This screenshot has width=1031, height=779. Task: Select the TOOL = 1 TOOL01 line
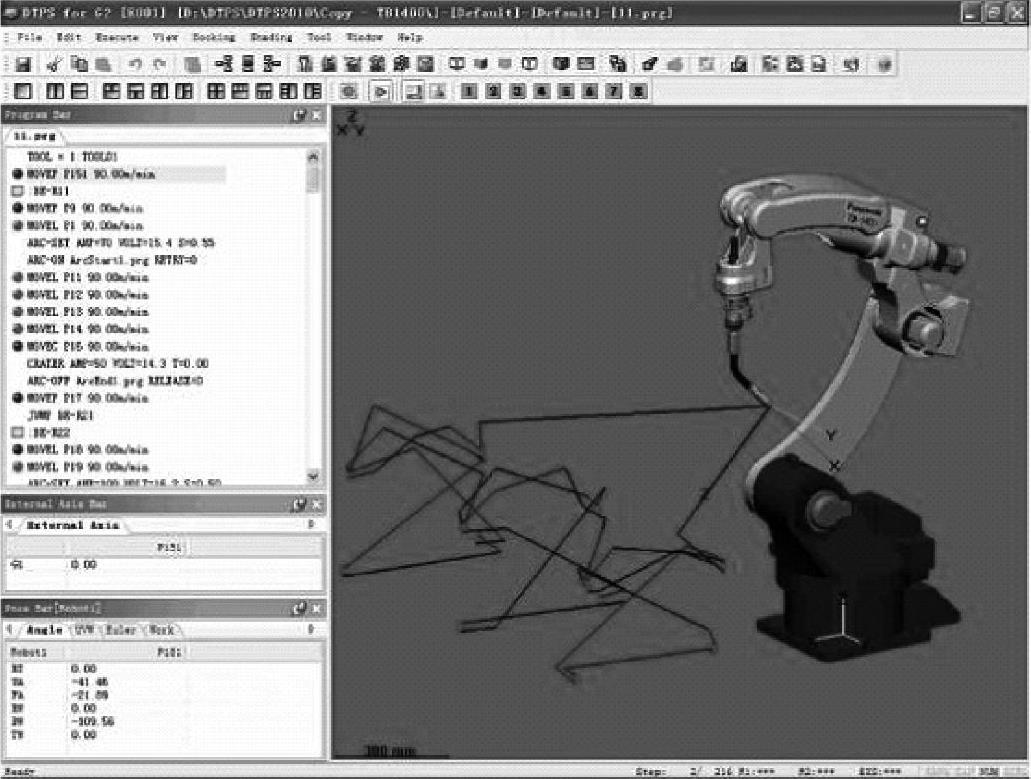[x=72, y=156]
